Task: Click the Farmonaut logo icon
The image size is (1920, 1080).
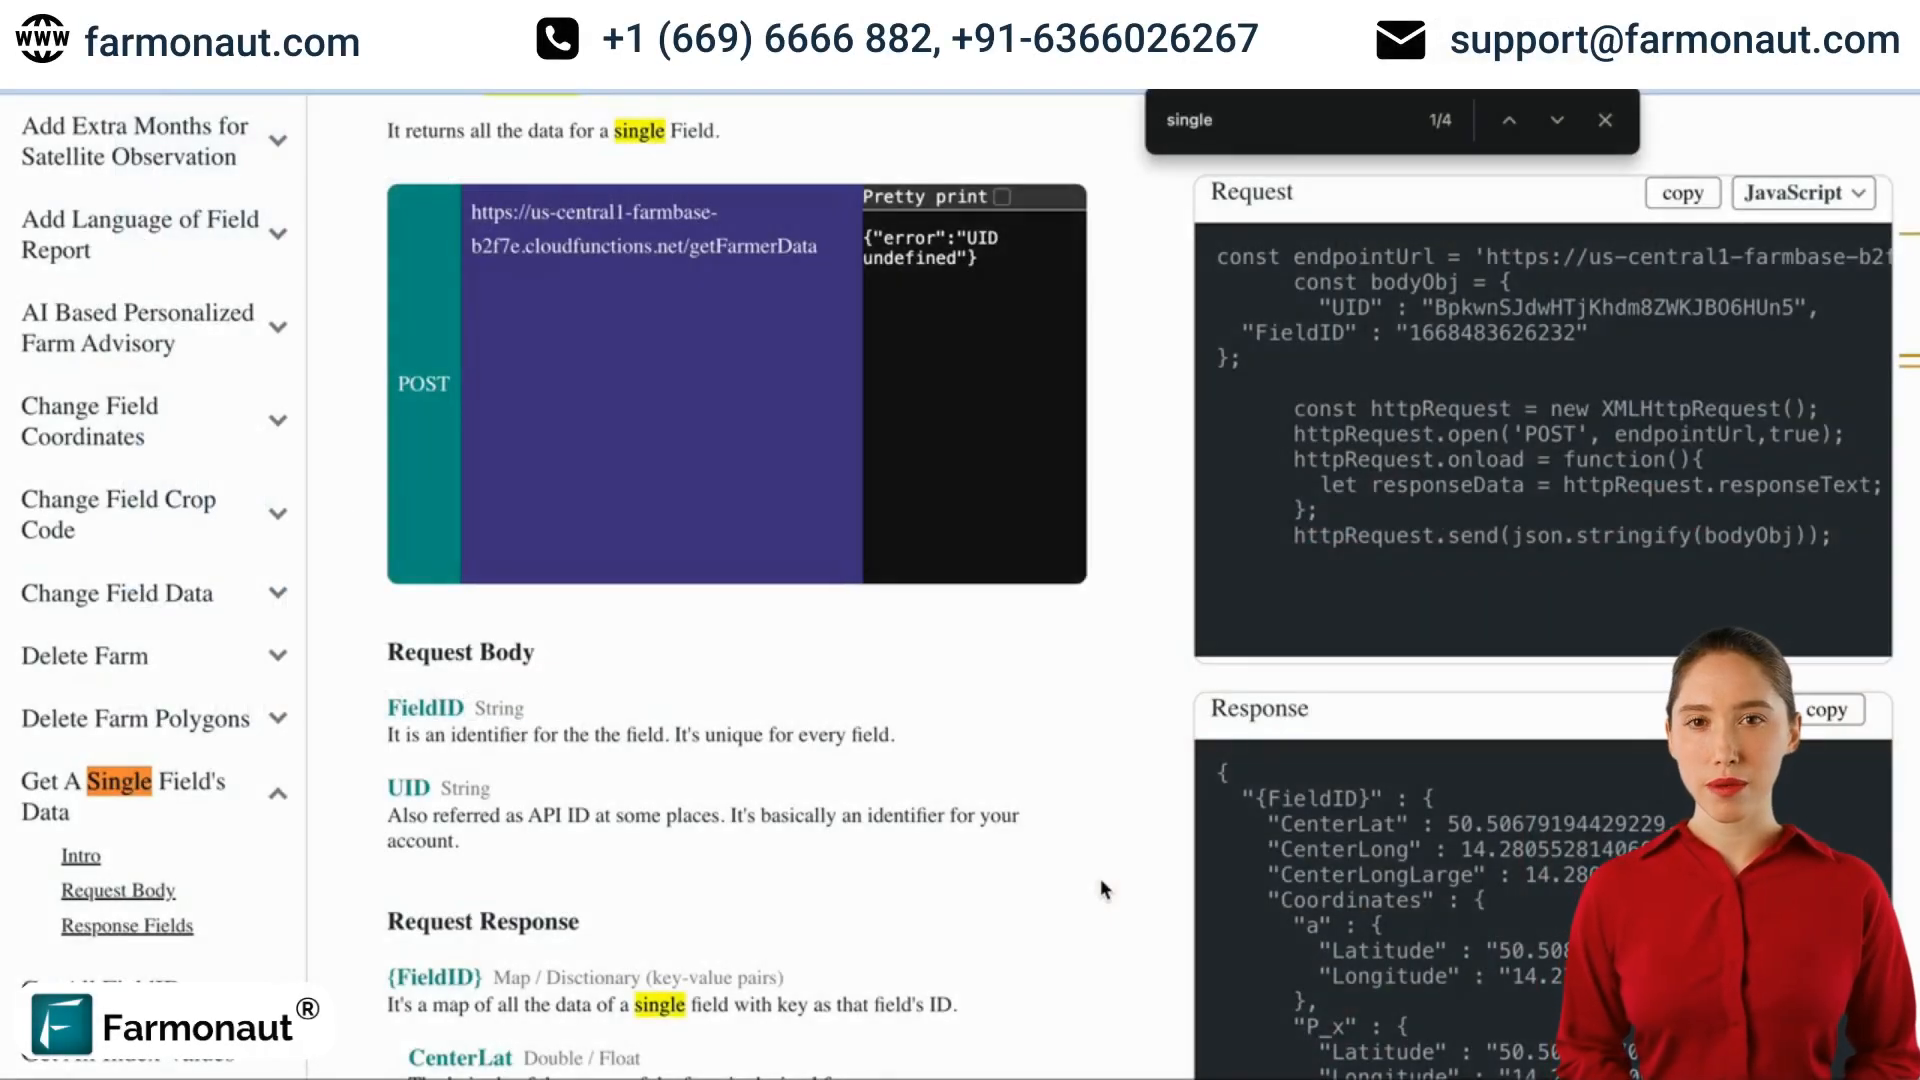Action: (62, 1025)
